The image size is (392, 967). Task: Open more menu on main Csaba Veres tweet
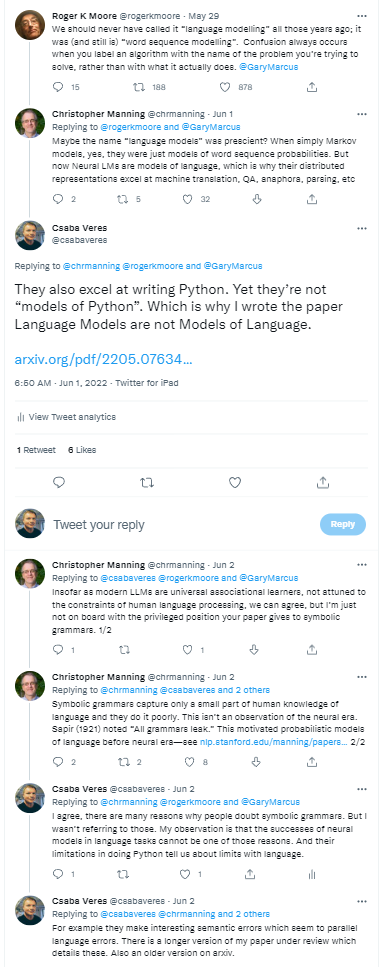click(362, 228)
